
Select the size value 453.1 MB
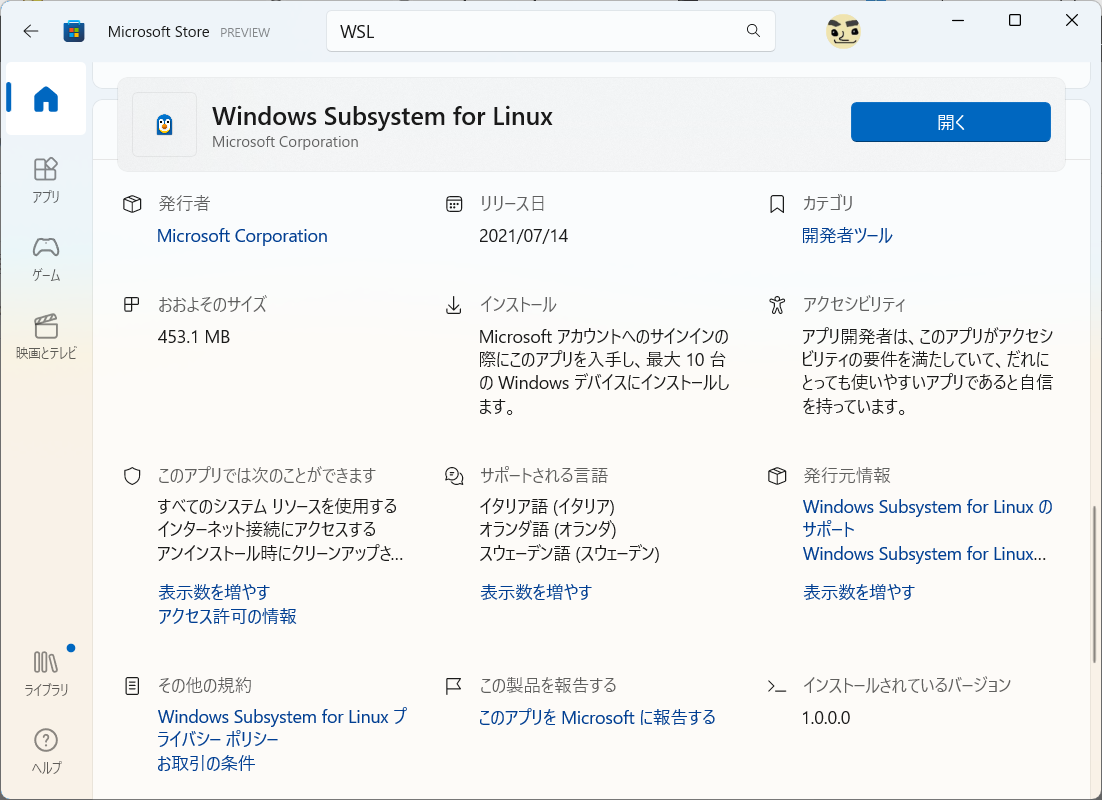(194, 337)
